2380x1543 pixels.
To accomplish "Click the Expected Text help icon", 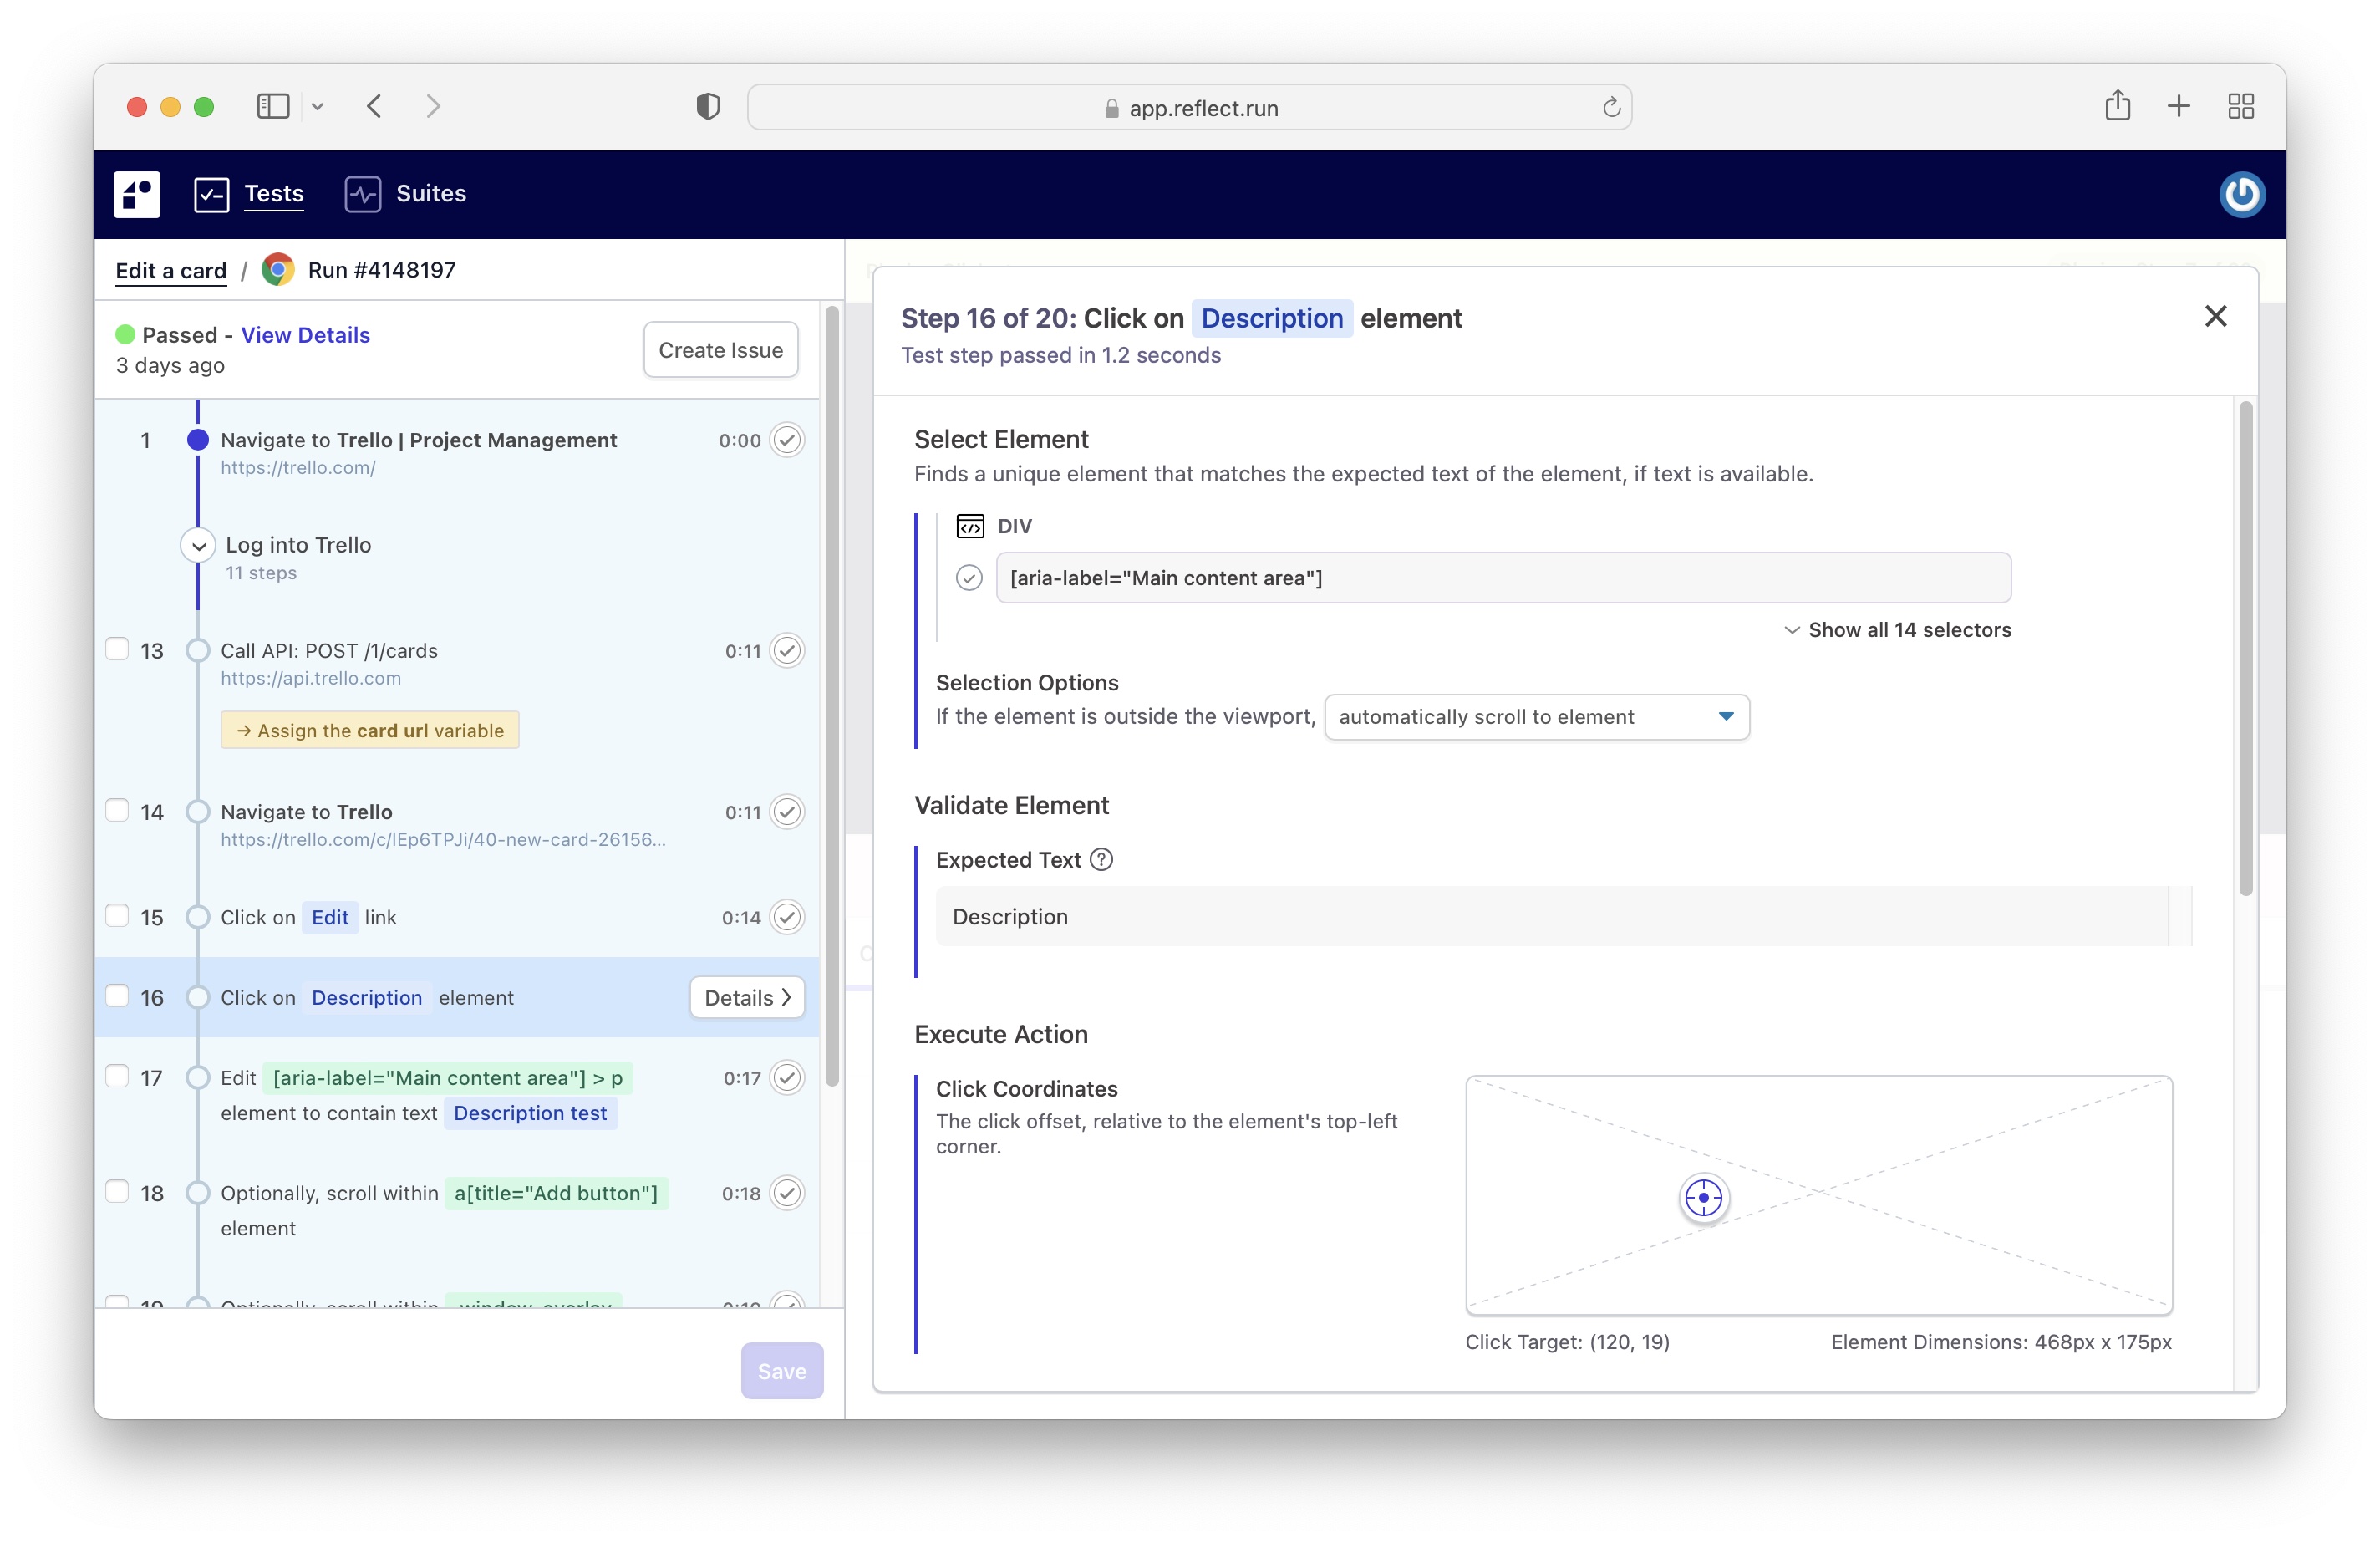I will click(1101, 860).
